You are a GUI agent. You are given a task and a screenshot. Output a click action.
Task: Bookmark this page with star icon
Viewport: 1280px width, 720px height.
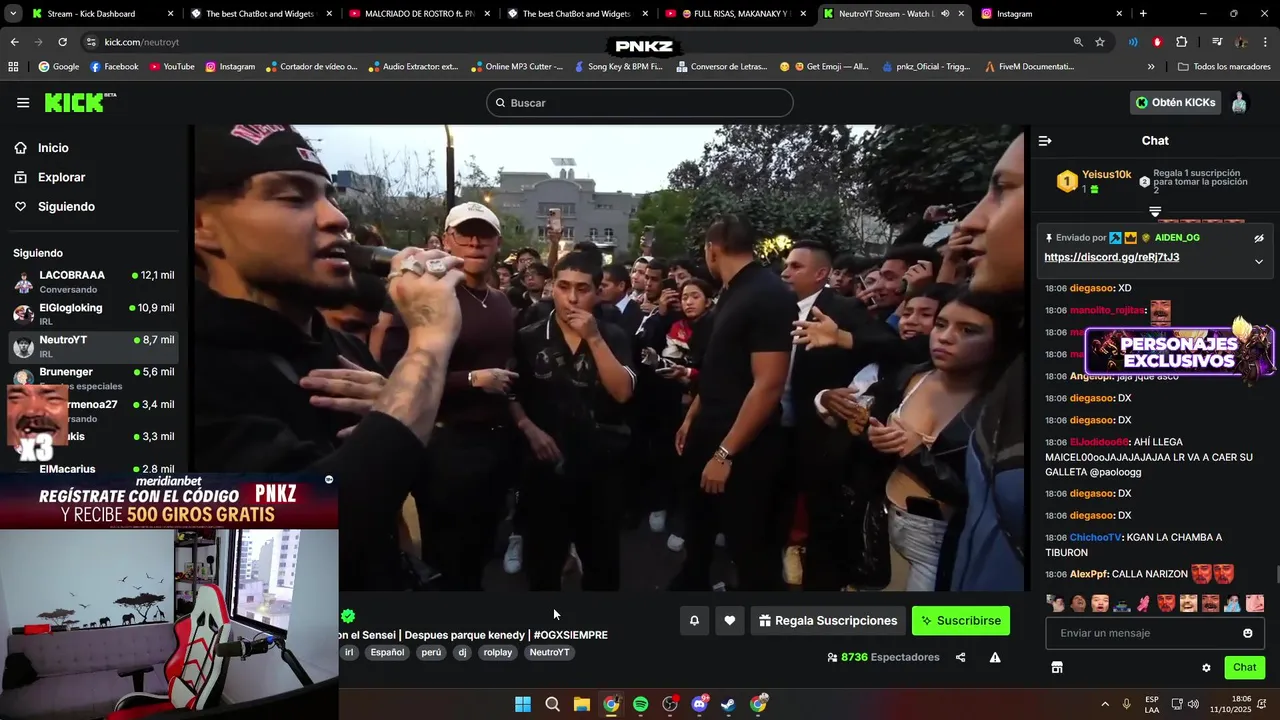[x=1100, y=42]
